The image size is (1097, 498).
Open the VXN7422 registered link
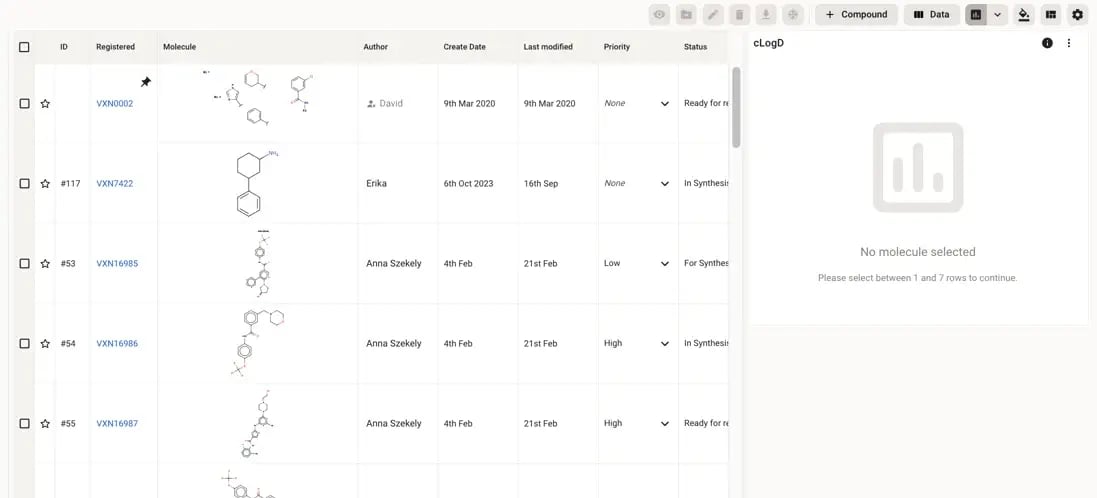pyautogui.click(x=114, y=184)
